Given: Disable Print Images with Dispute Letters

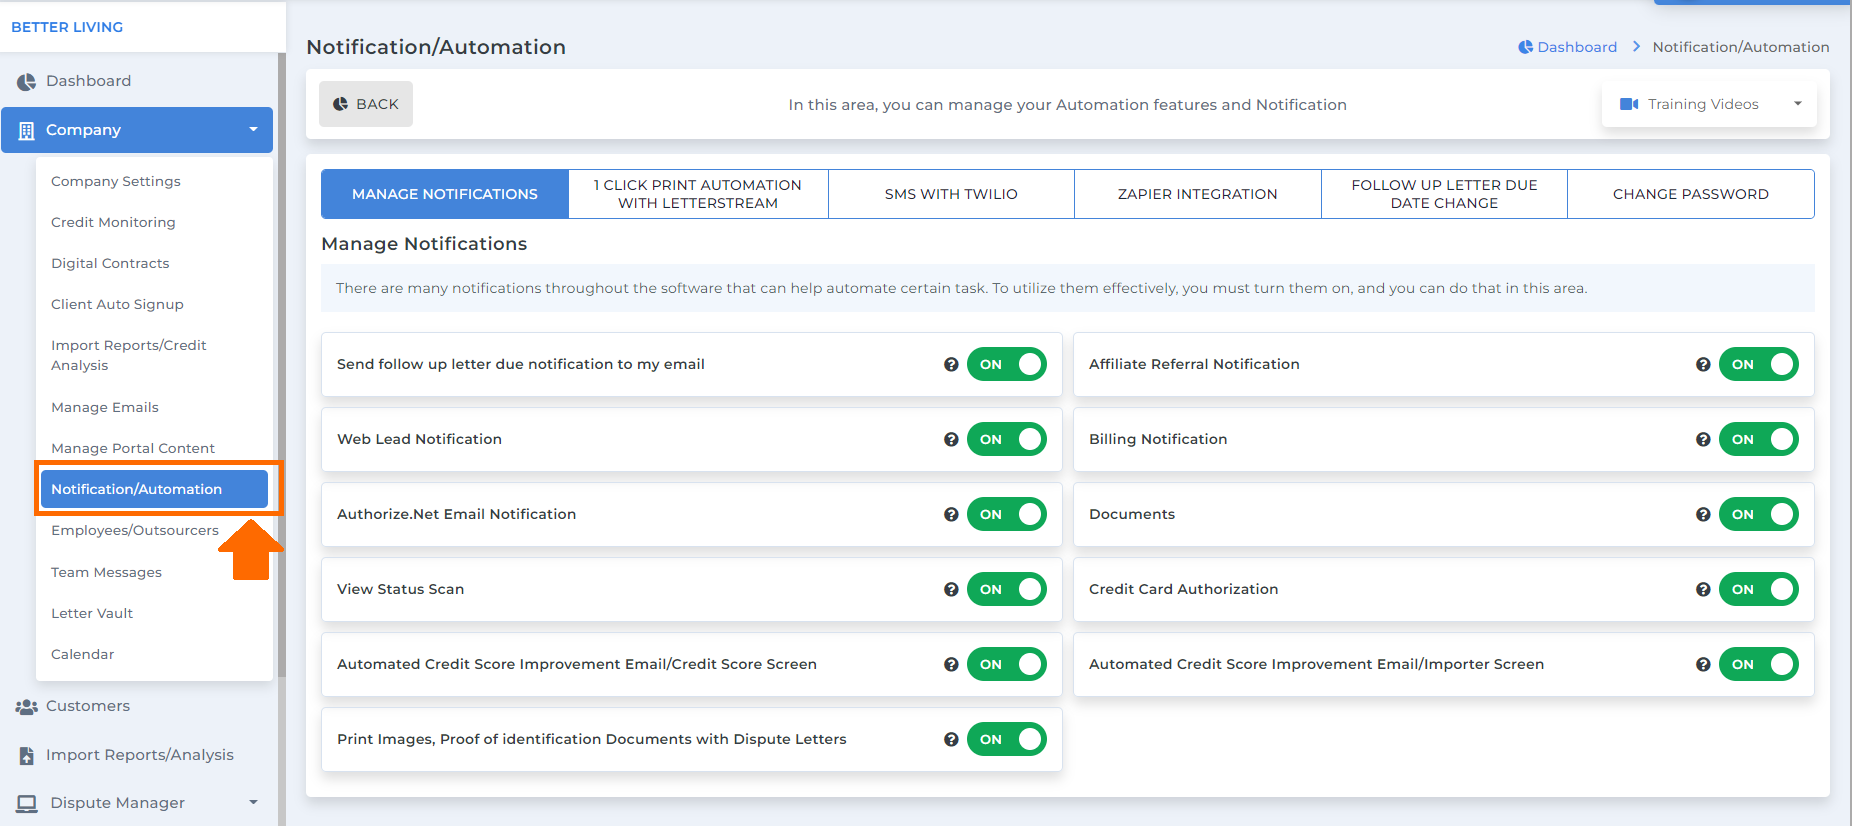Looking at the screenshot, I should point(1006,739).
